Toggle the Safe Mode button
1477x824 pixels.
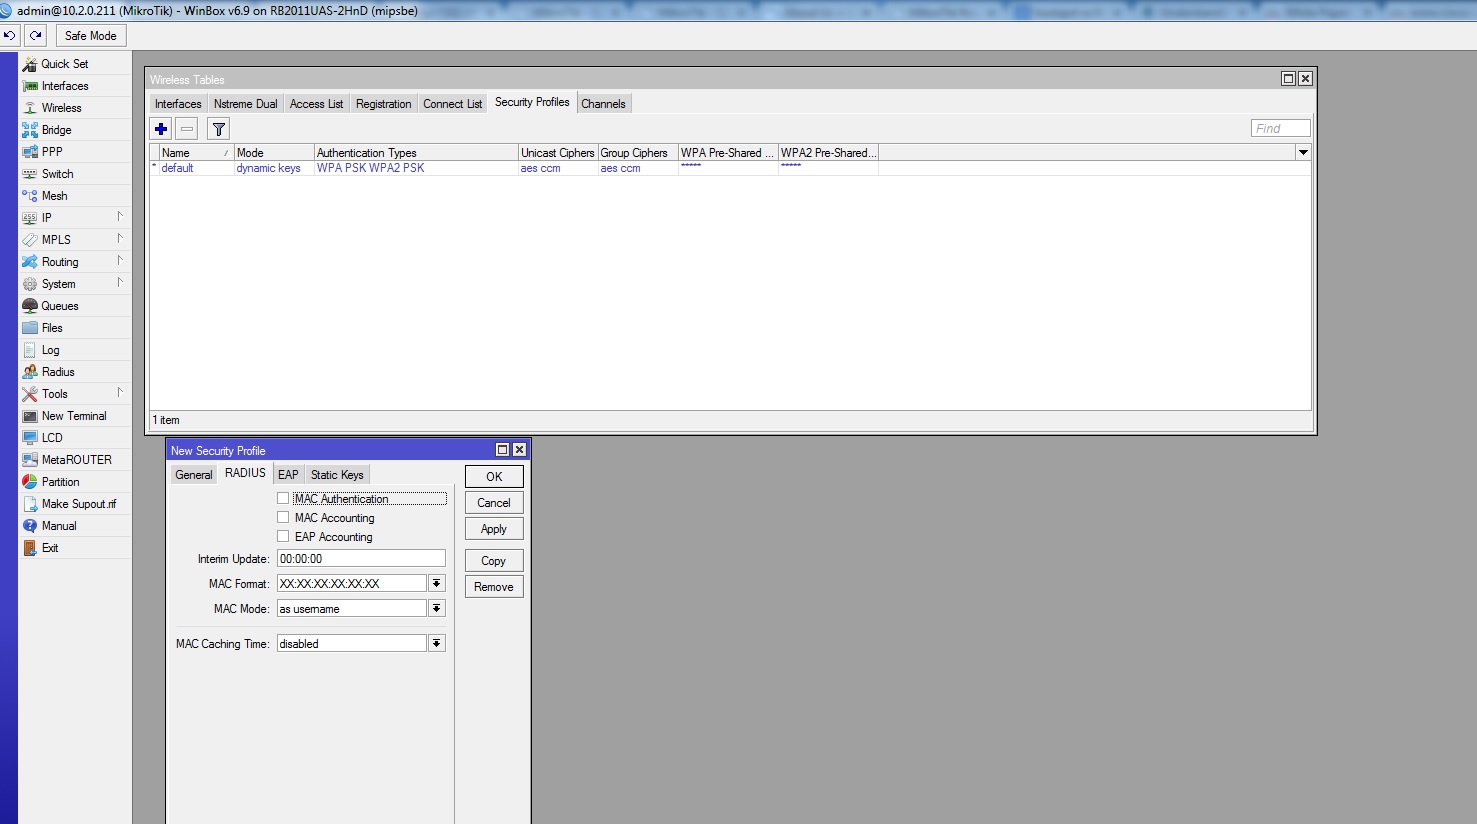point(91,36)
